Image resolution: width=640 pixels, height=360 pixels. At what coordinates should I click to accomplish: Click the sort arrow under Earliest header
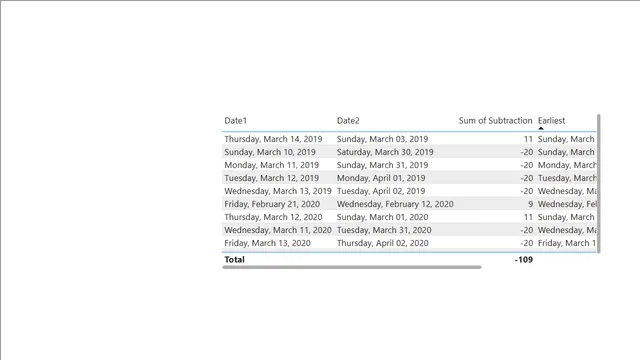541,128
